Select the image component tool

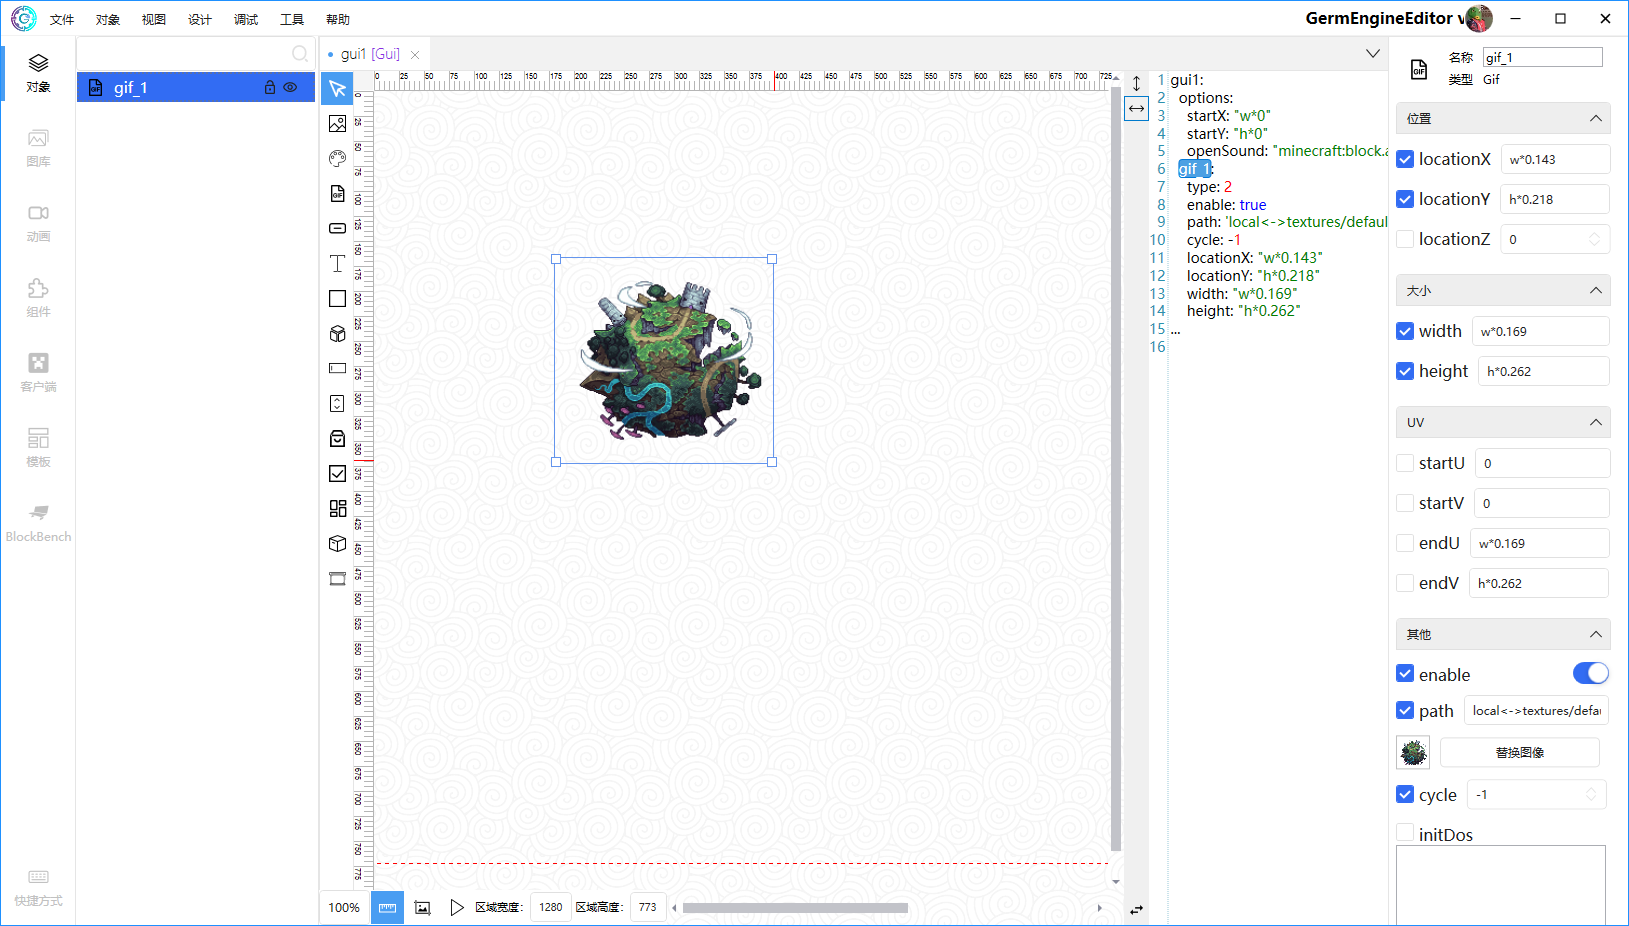pos(337,123)
